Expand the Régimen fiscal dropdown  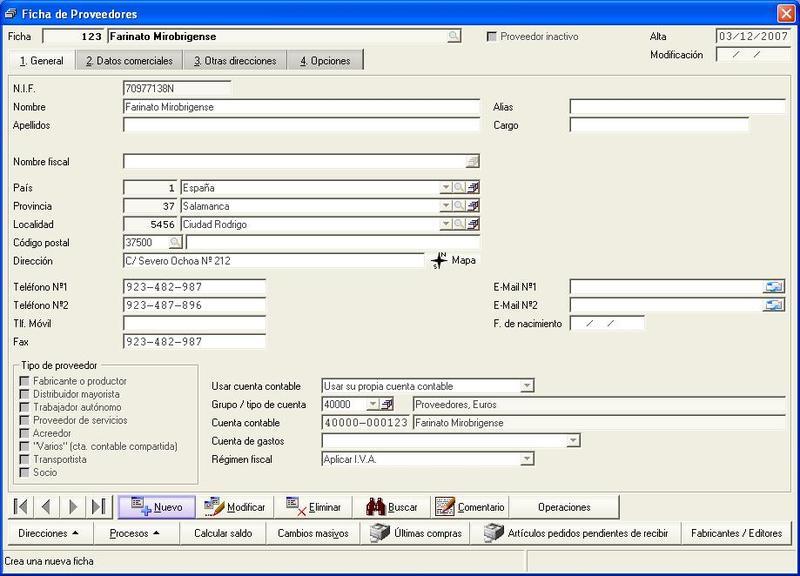pos(527,459)
